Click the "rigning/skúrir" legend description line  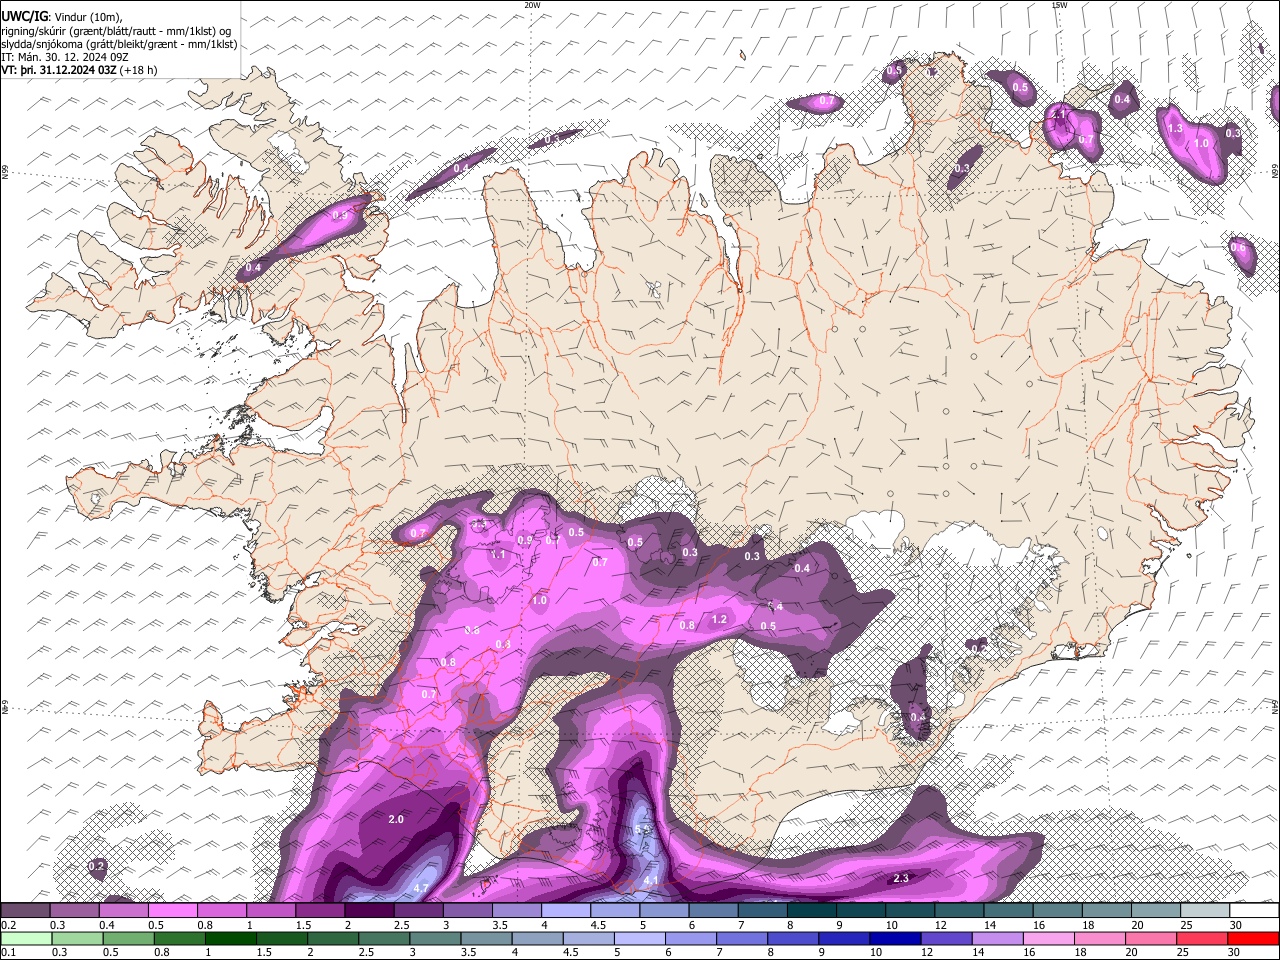(x=116, y=30)
